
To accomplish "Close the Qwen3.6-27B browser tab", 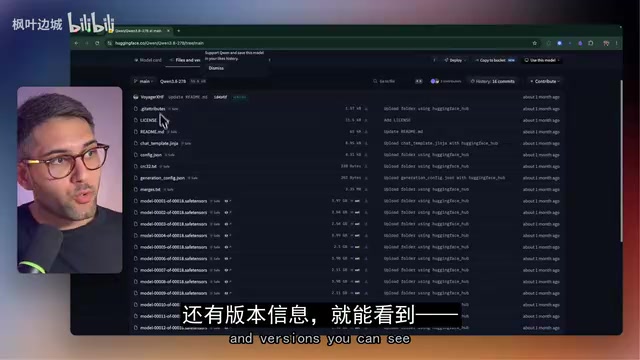I will point(168,31).
